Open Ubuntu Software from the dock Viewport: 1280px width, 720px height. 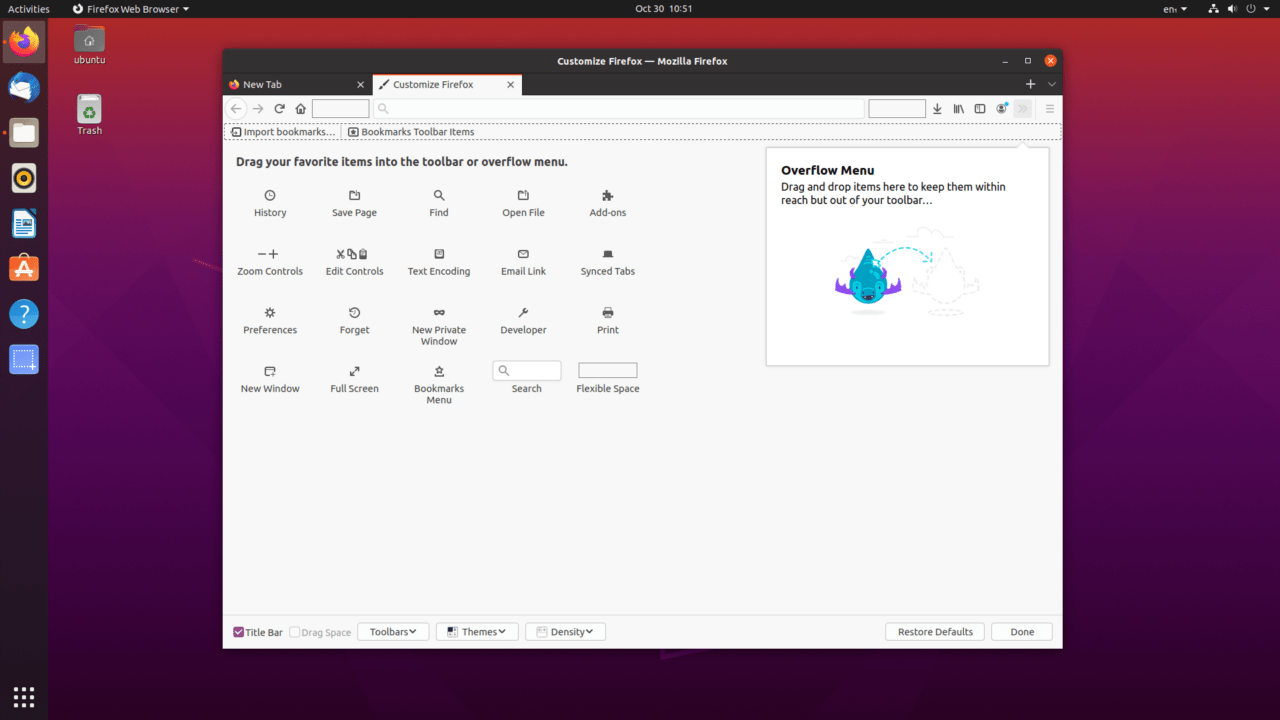tap(24, 268)
